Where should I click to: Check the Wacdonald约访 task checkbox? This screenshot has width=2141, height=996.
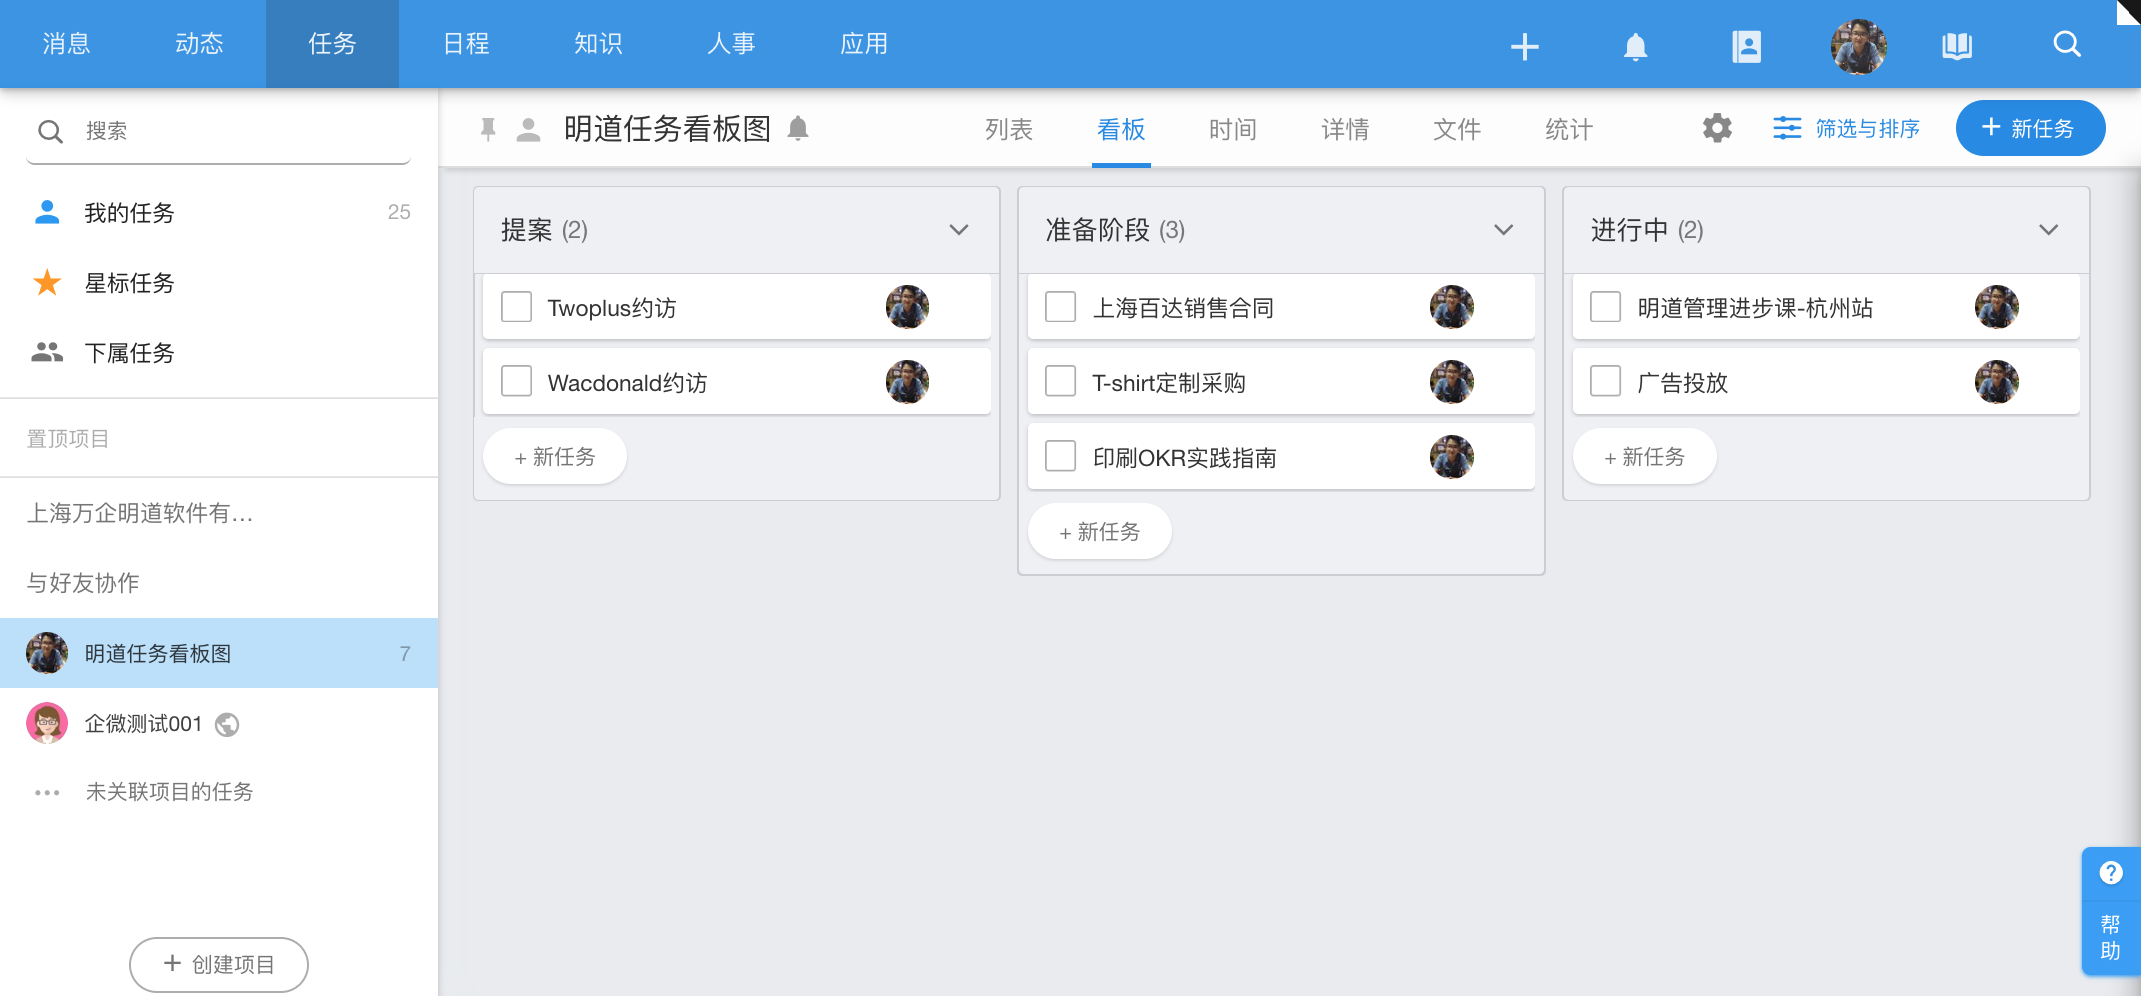[x=516, y=381]
